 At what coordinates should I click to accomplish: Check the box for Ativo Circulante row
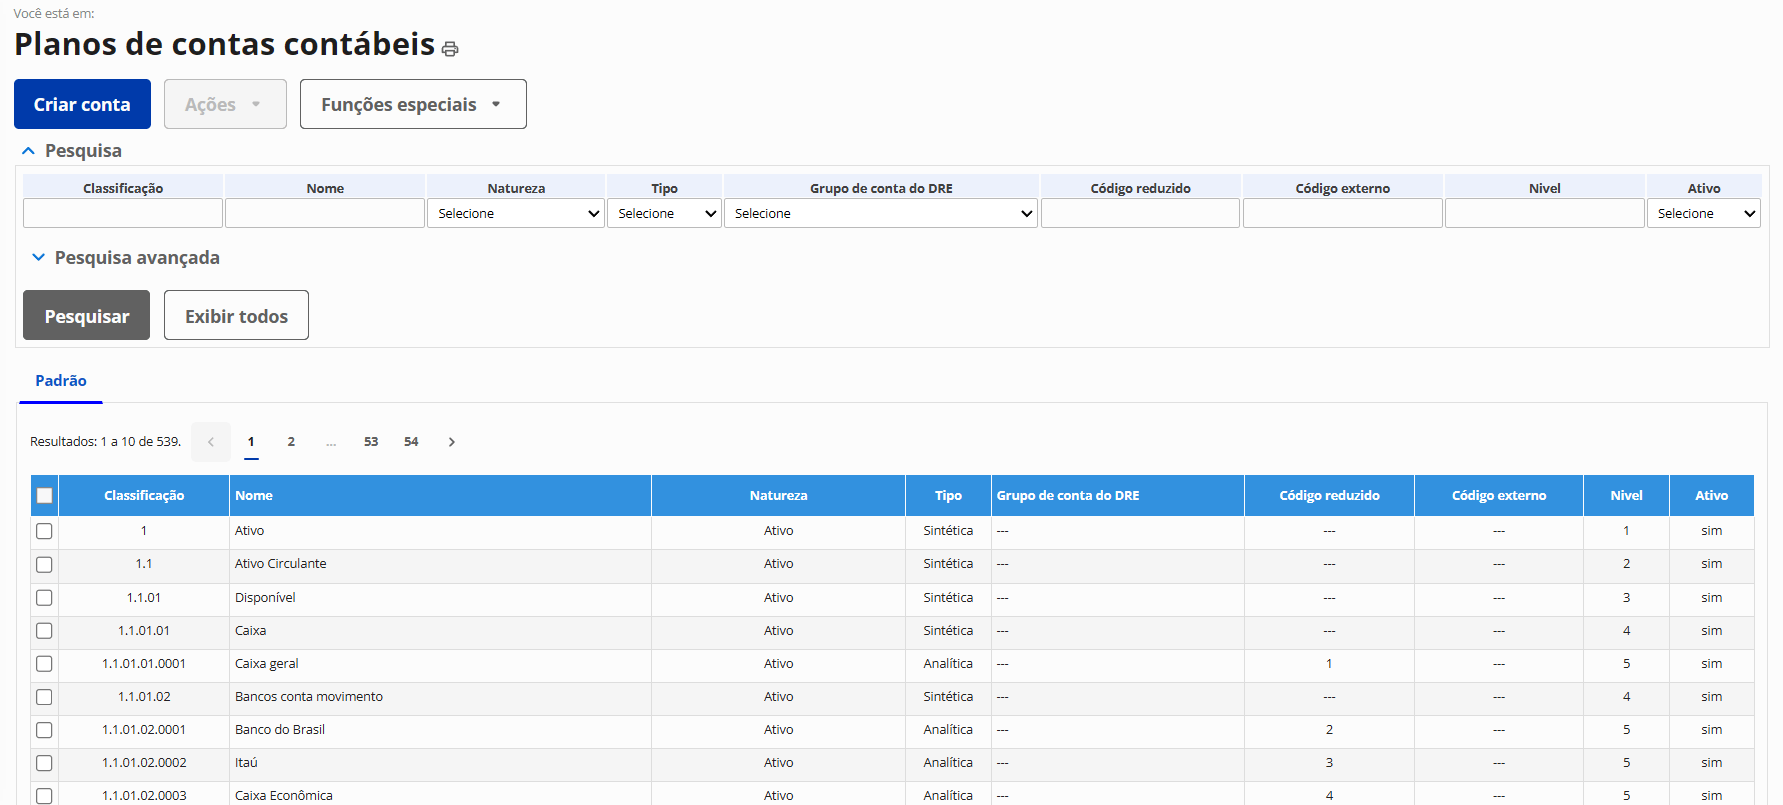(x=44, y=565)
